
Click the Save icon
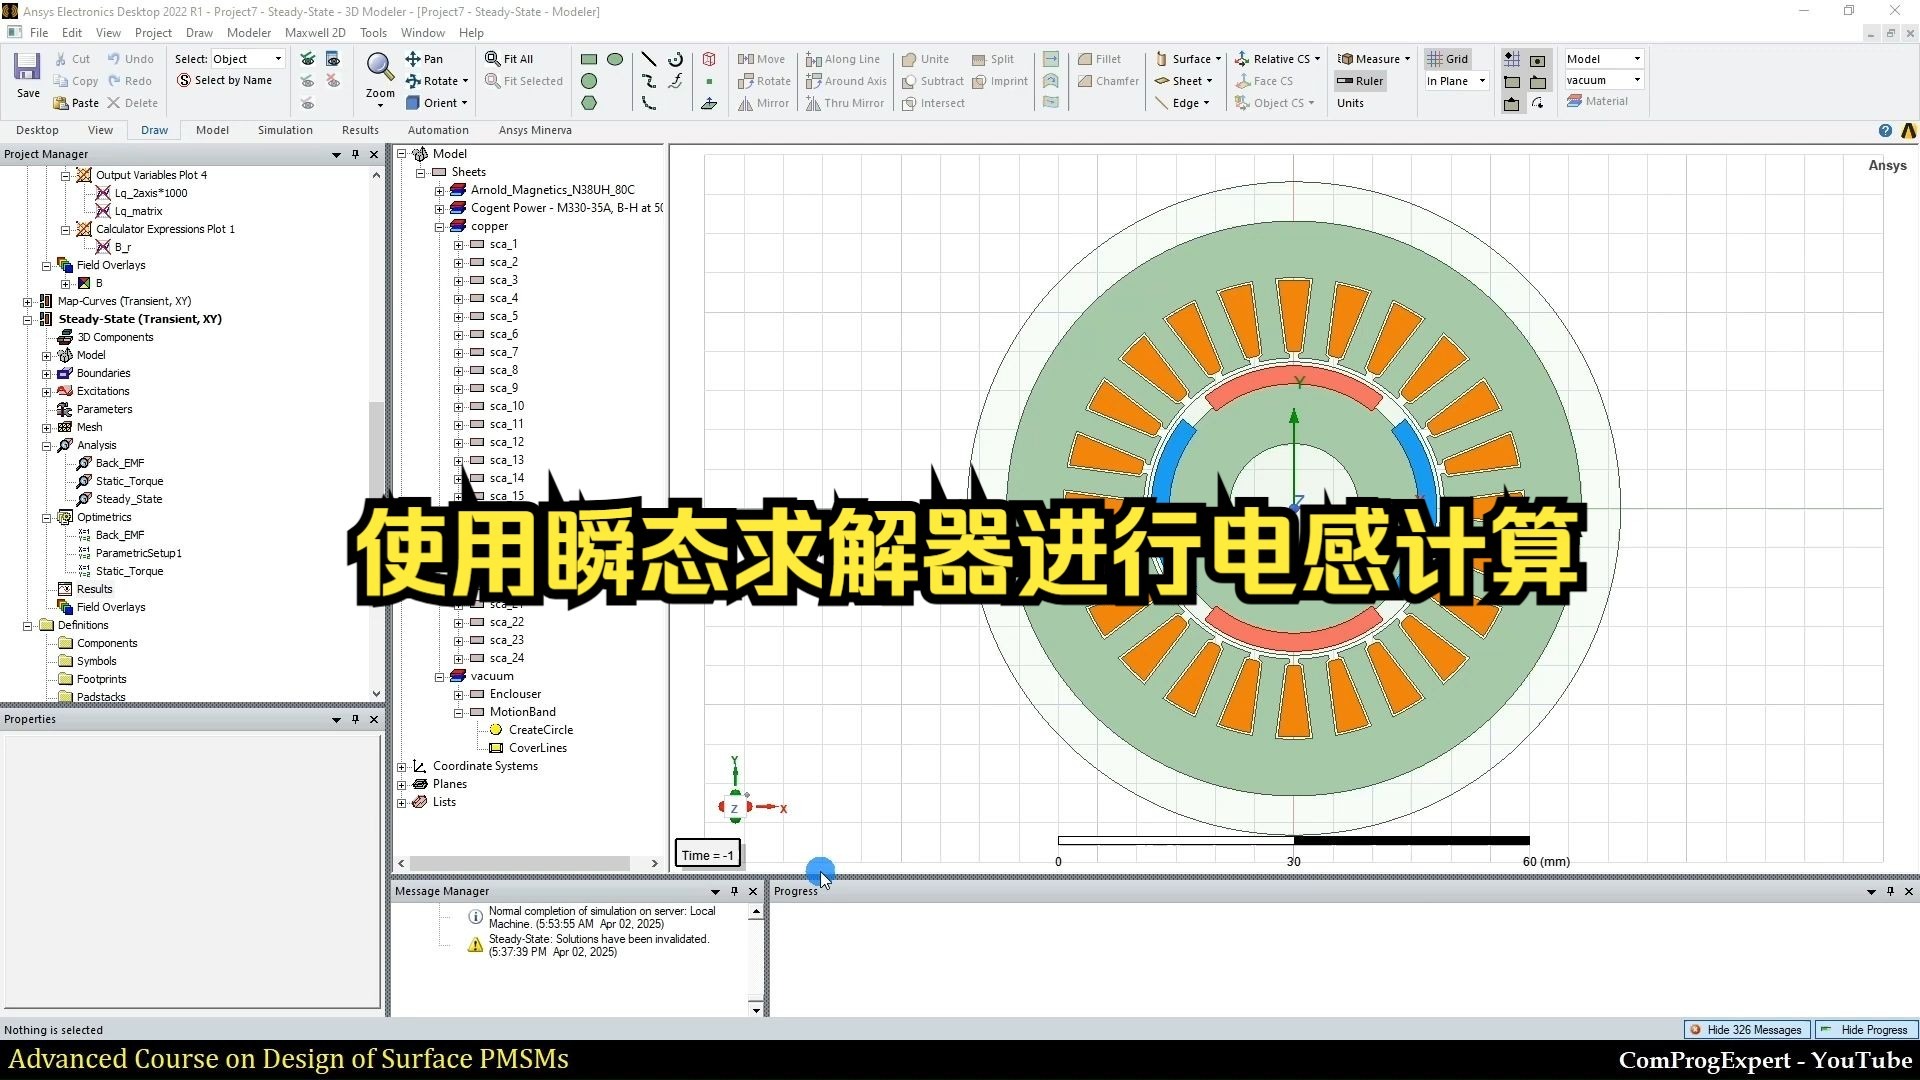coord(27,68)
